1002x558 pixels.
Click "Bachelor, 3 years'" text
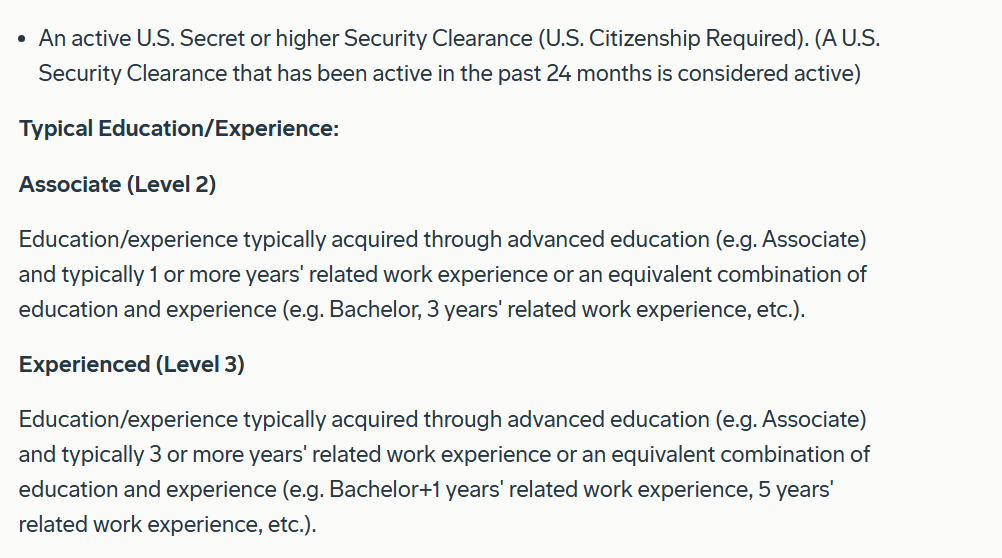(415, 309)
